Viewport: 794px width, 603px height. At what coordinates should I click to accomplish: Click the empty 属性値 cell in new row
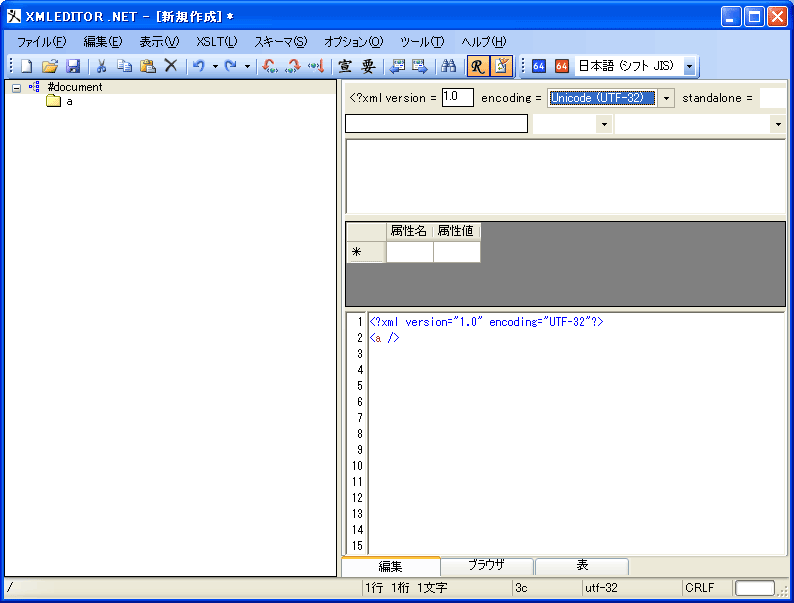point(457,252)
